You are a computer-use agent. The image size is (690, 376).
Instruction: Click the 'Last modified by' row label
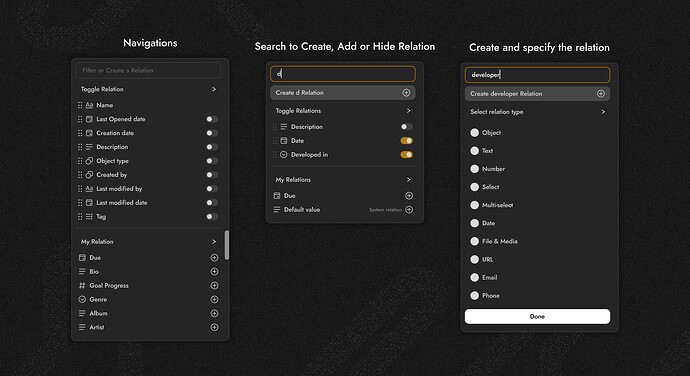coord(119,188)
